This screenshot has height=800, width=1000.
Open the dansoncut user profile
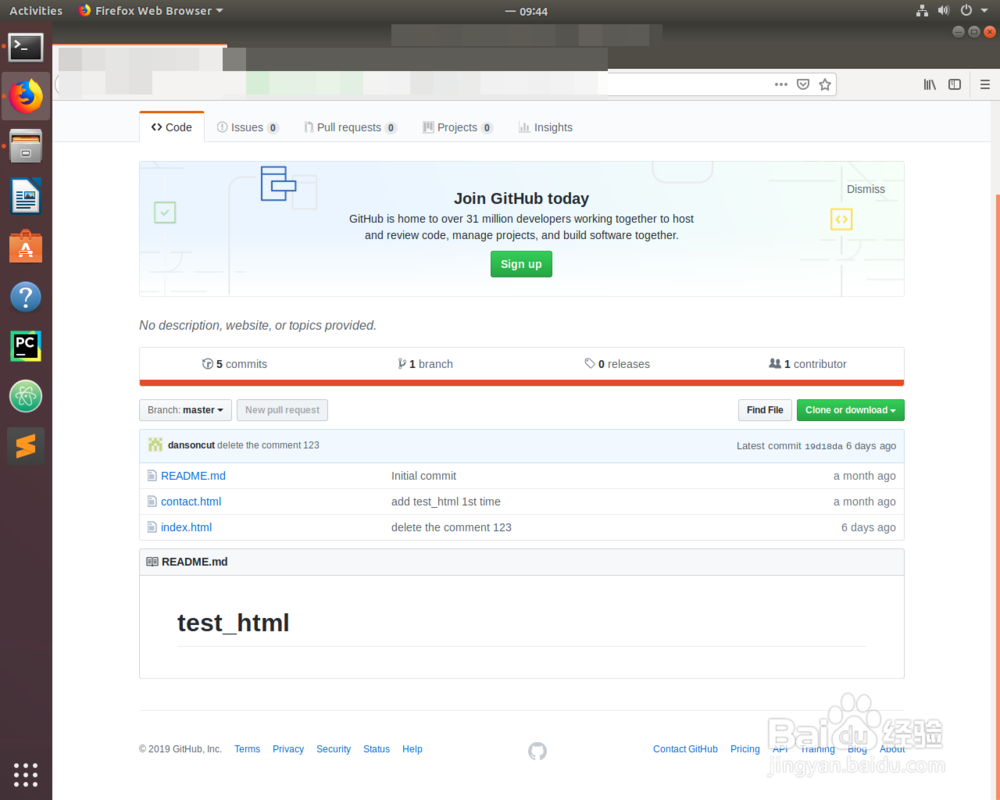click(191, 445)
